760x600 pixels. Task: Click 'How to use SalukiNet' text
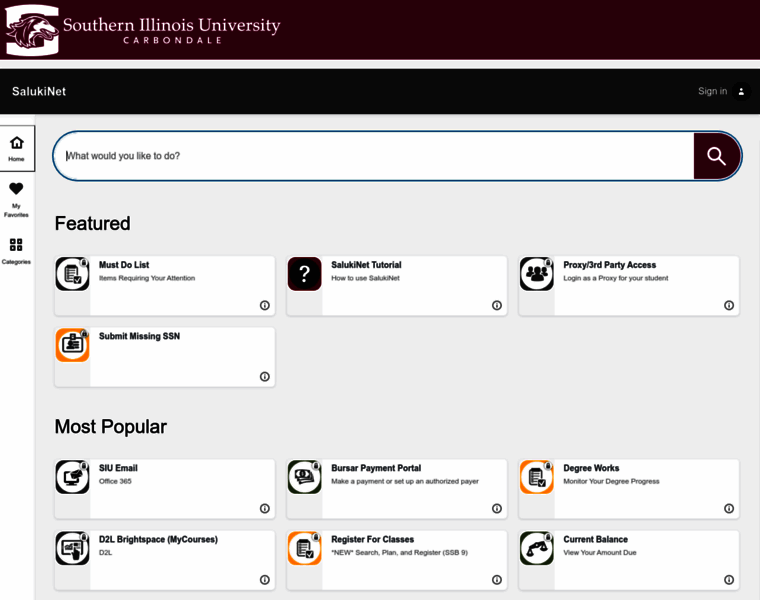point(365,278)
